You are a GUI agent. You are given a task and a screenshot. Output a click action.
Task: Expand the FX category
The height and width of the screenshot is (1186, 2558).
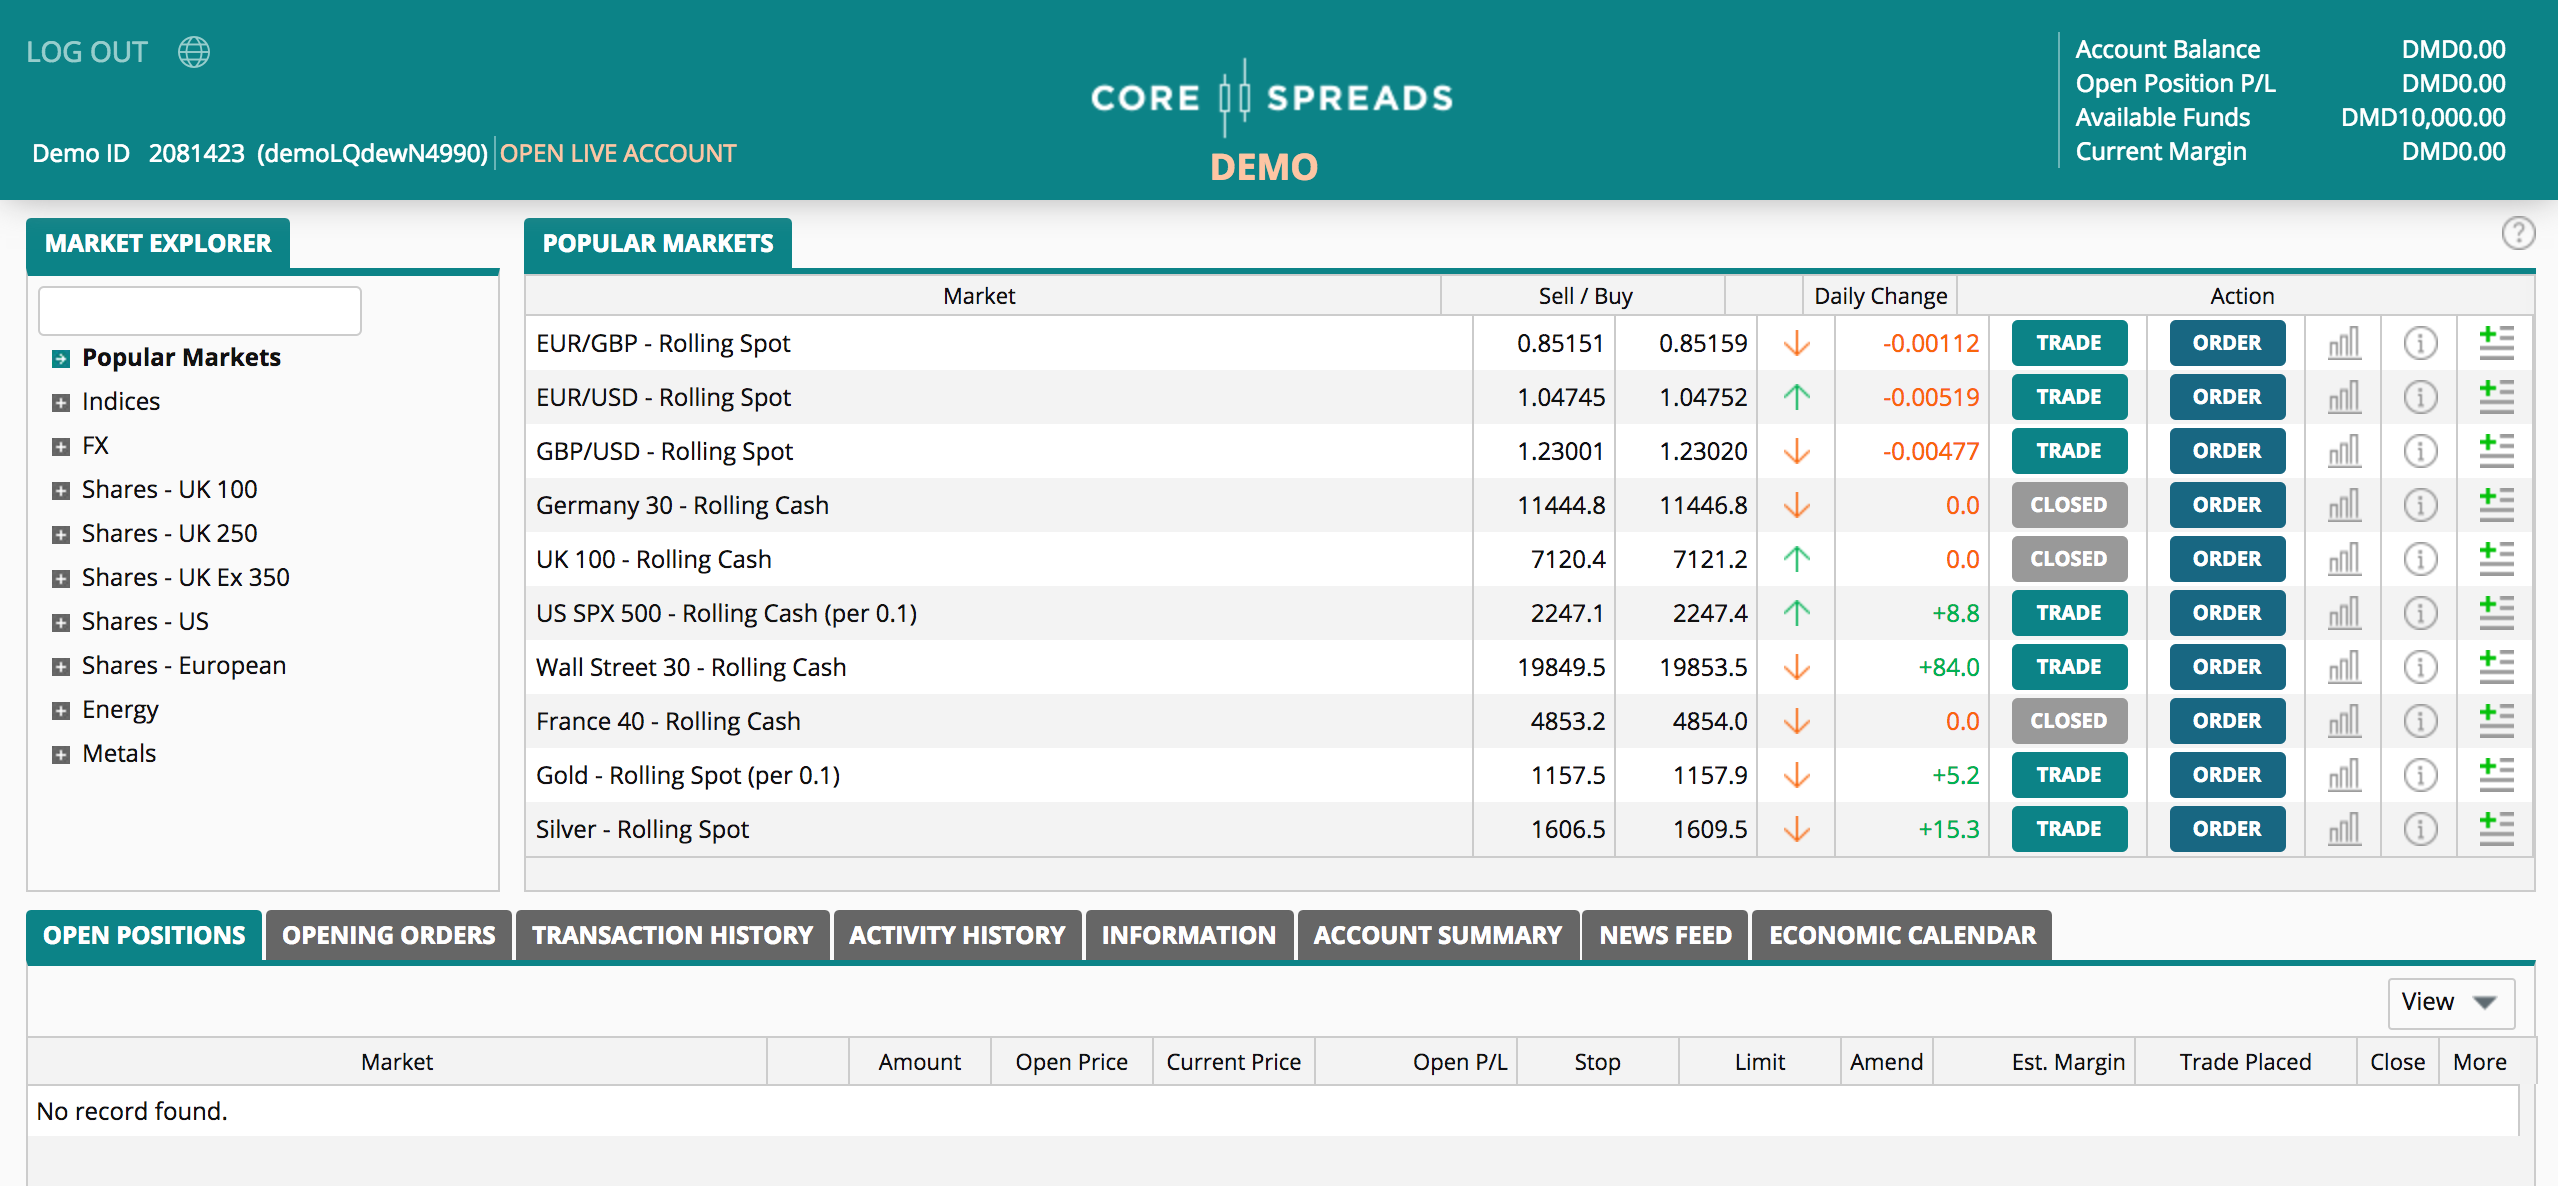61,447
